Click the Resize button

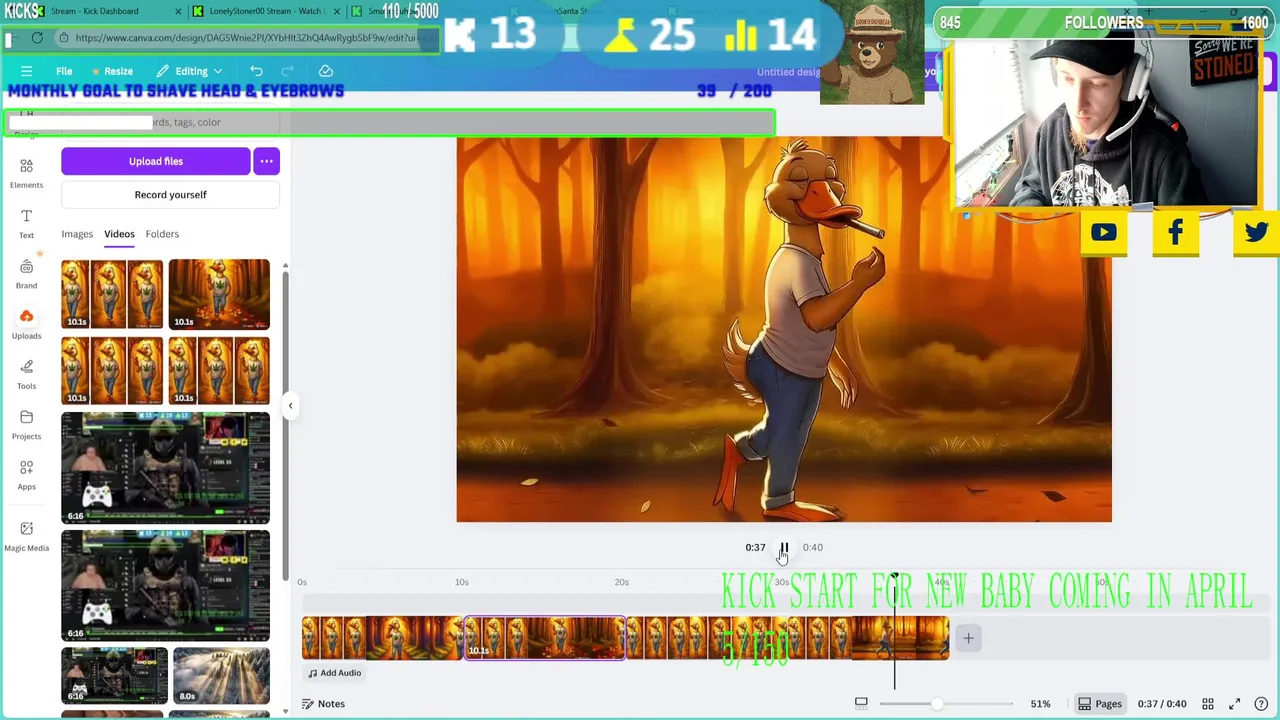coord(111,71)
